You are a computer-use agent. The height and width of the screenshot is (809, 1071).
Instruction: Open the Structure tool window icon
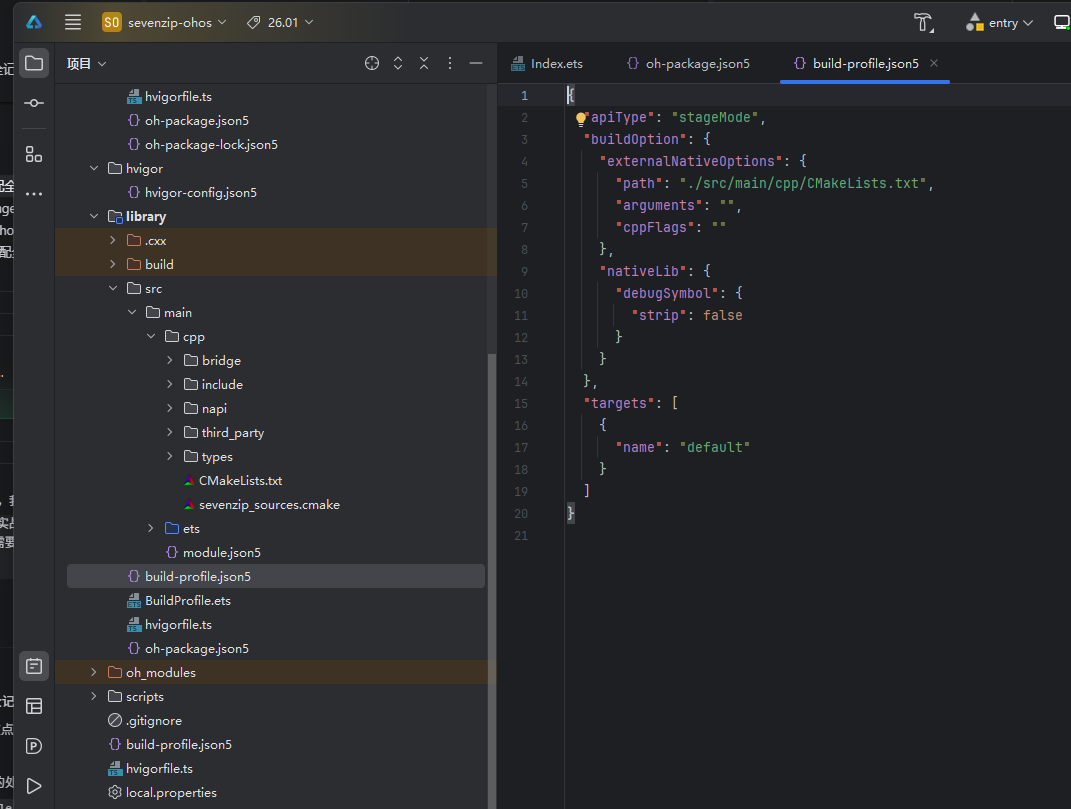[x=34, y=154]
